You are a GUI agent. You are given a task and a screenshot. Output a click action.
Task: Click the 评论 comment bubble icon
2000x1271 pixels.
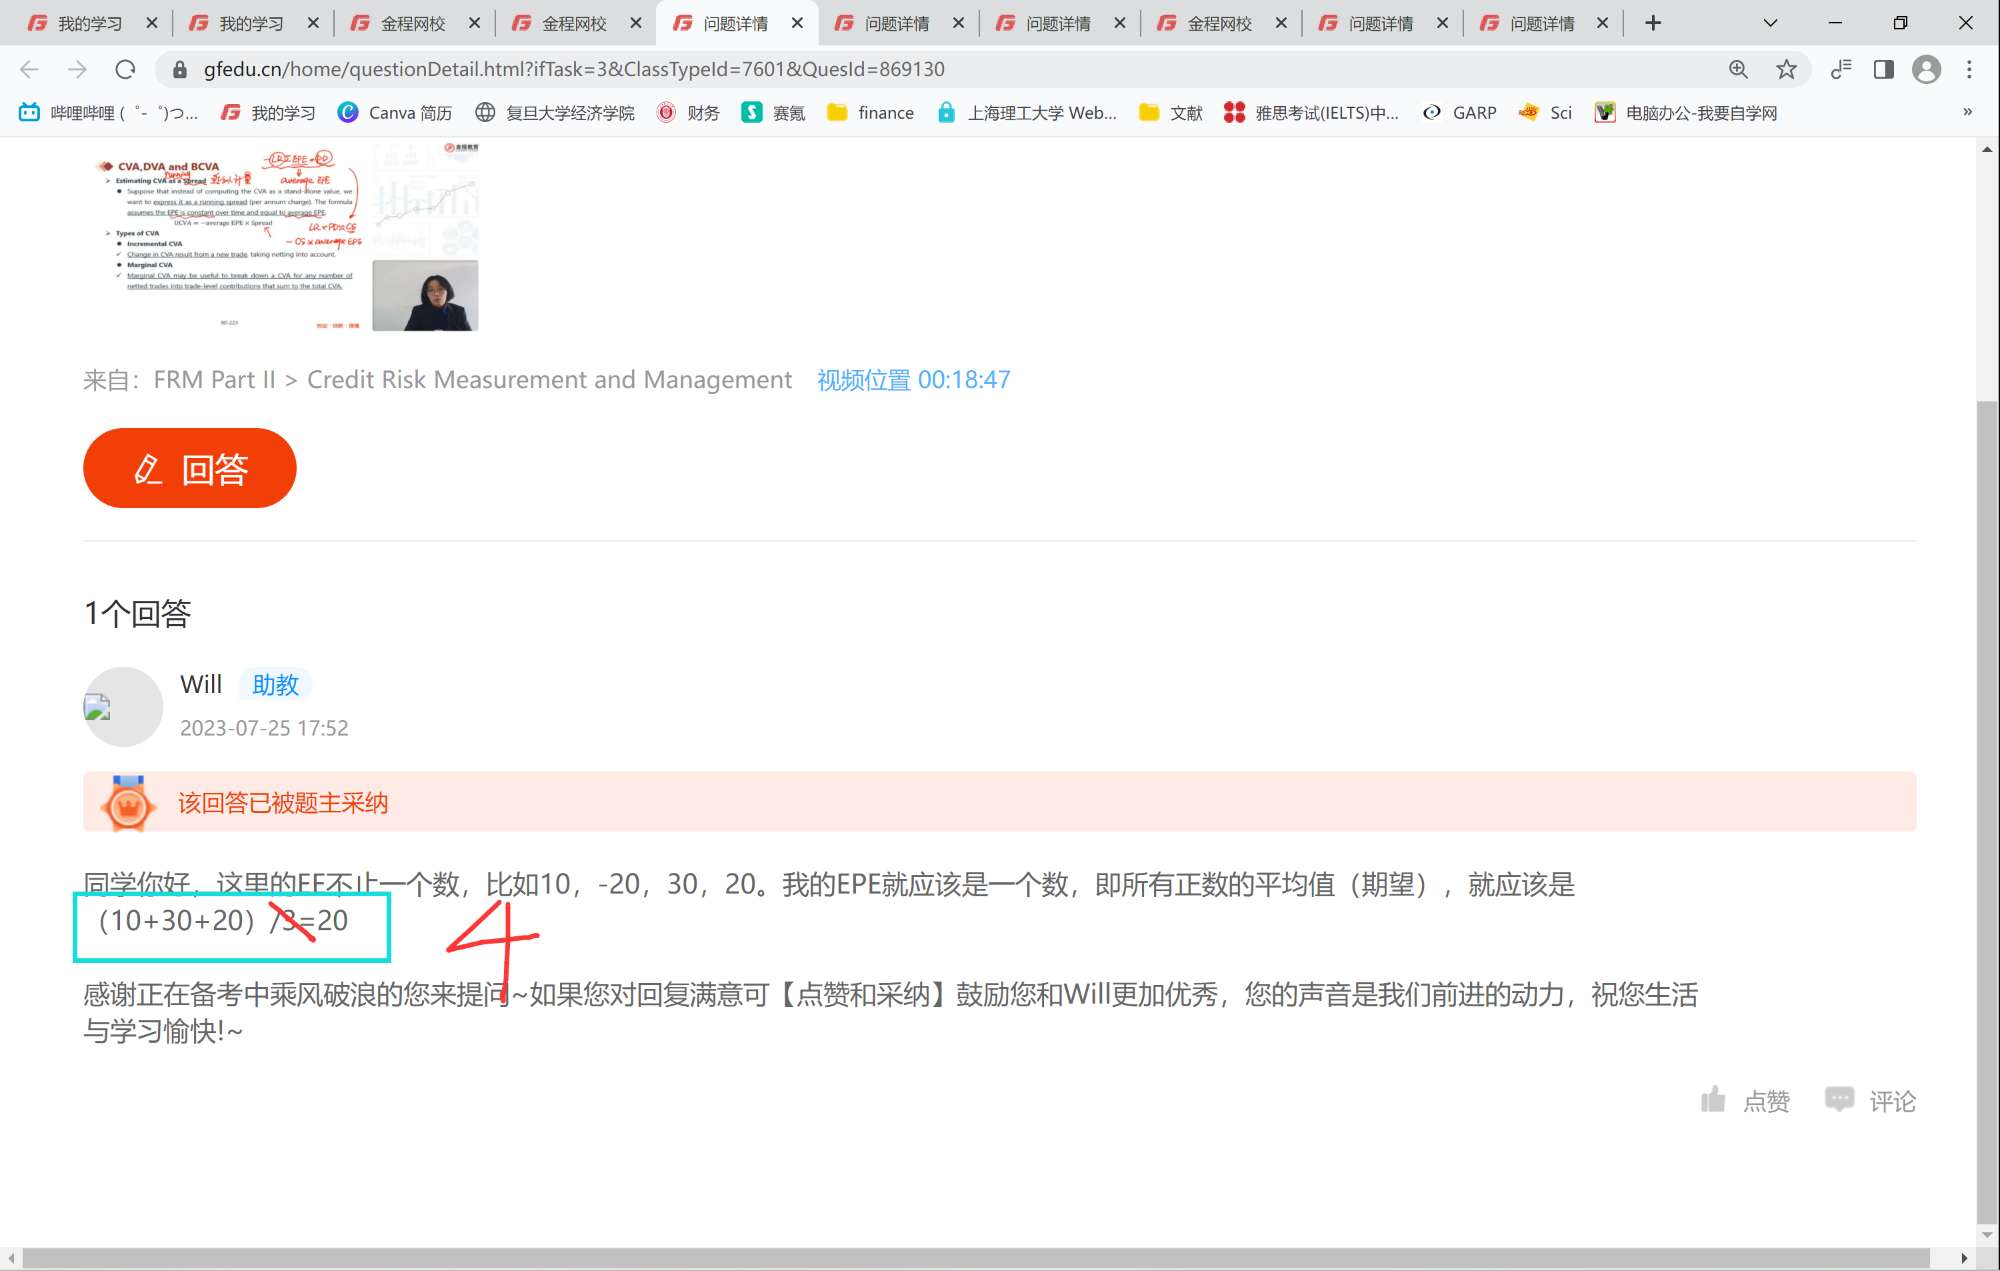coord(1839,1099)
